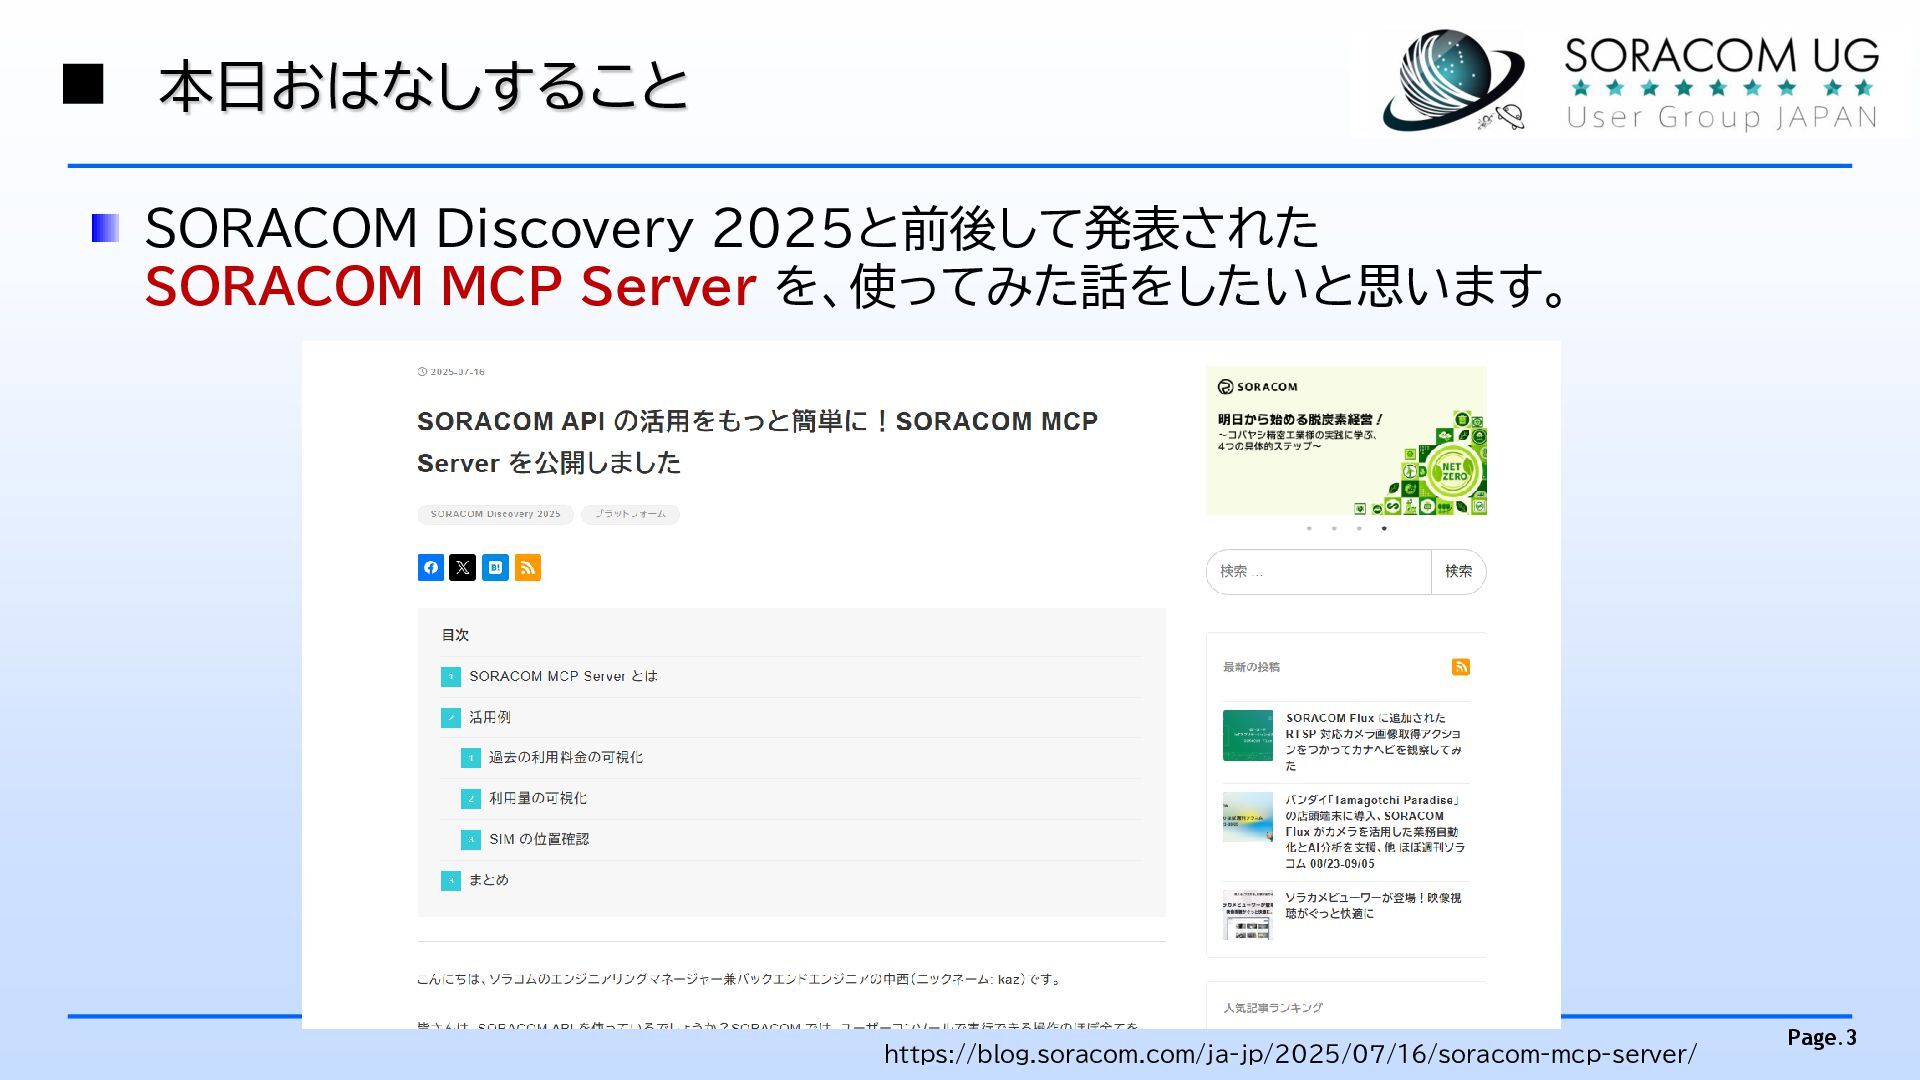Open the SORACOM Flux RTSP camera post
The image size is (1920, 1080).
[x=1374, y=741]
